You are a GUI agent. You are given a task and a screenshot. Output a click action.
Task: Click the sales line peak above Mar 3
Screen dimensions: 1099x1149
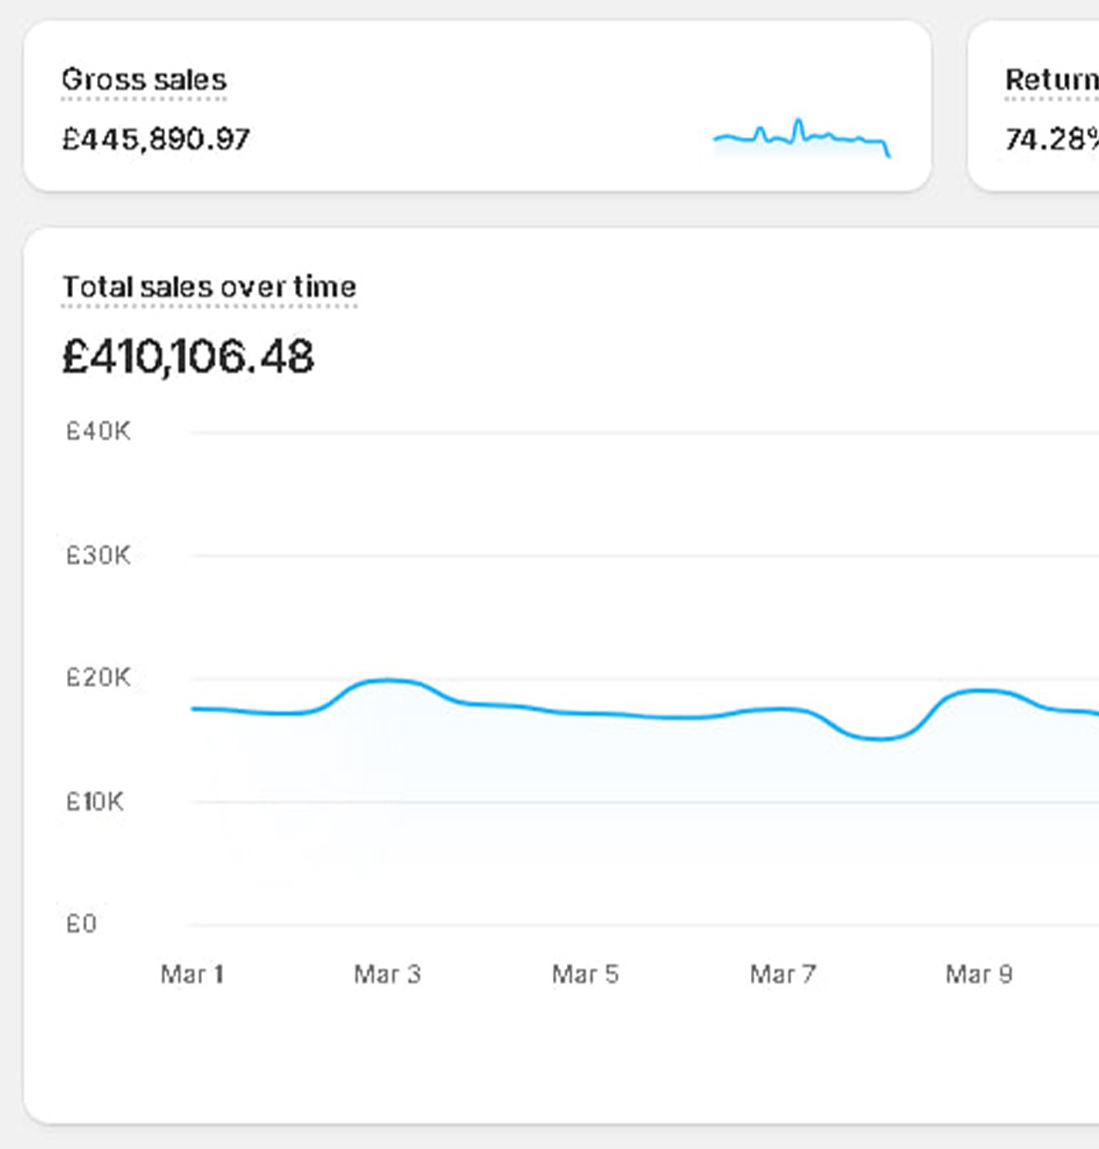(388, 681)
